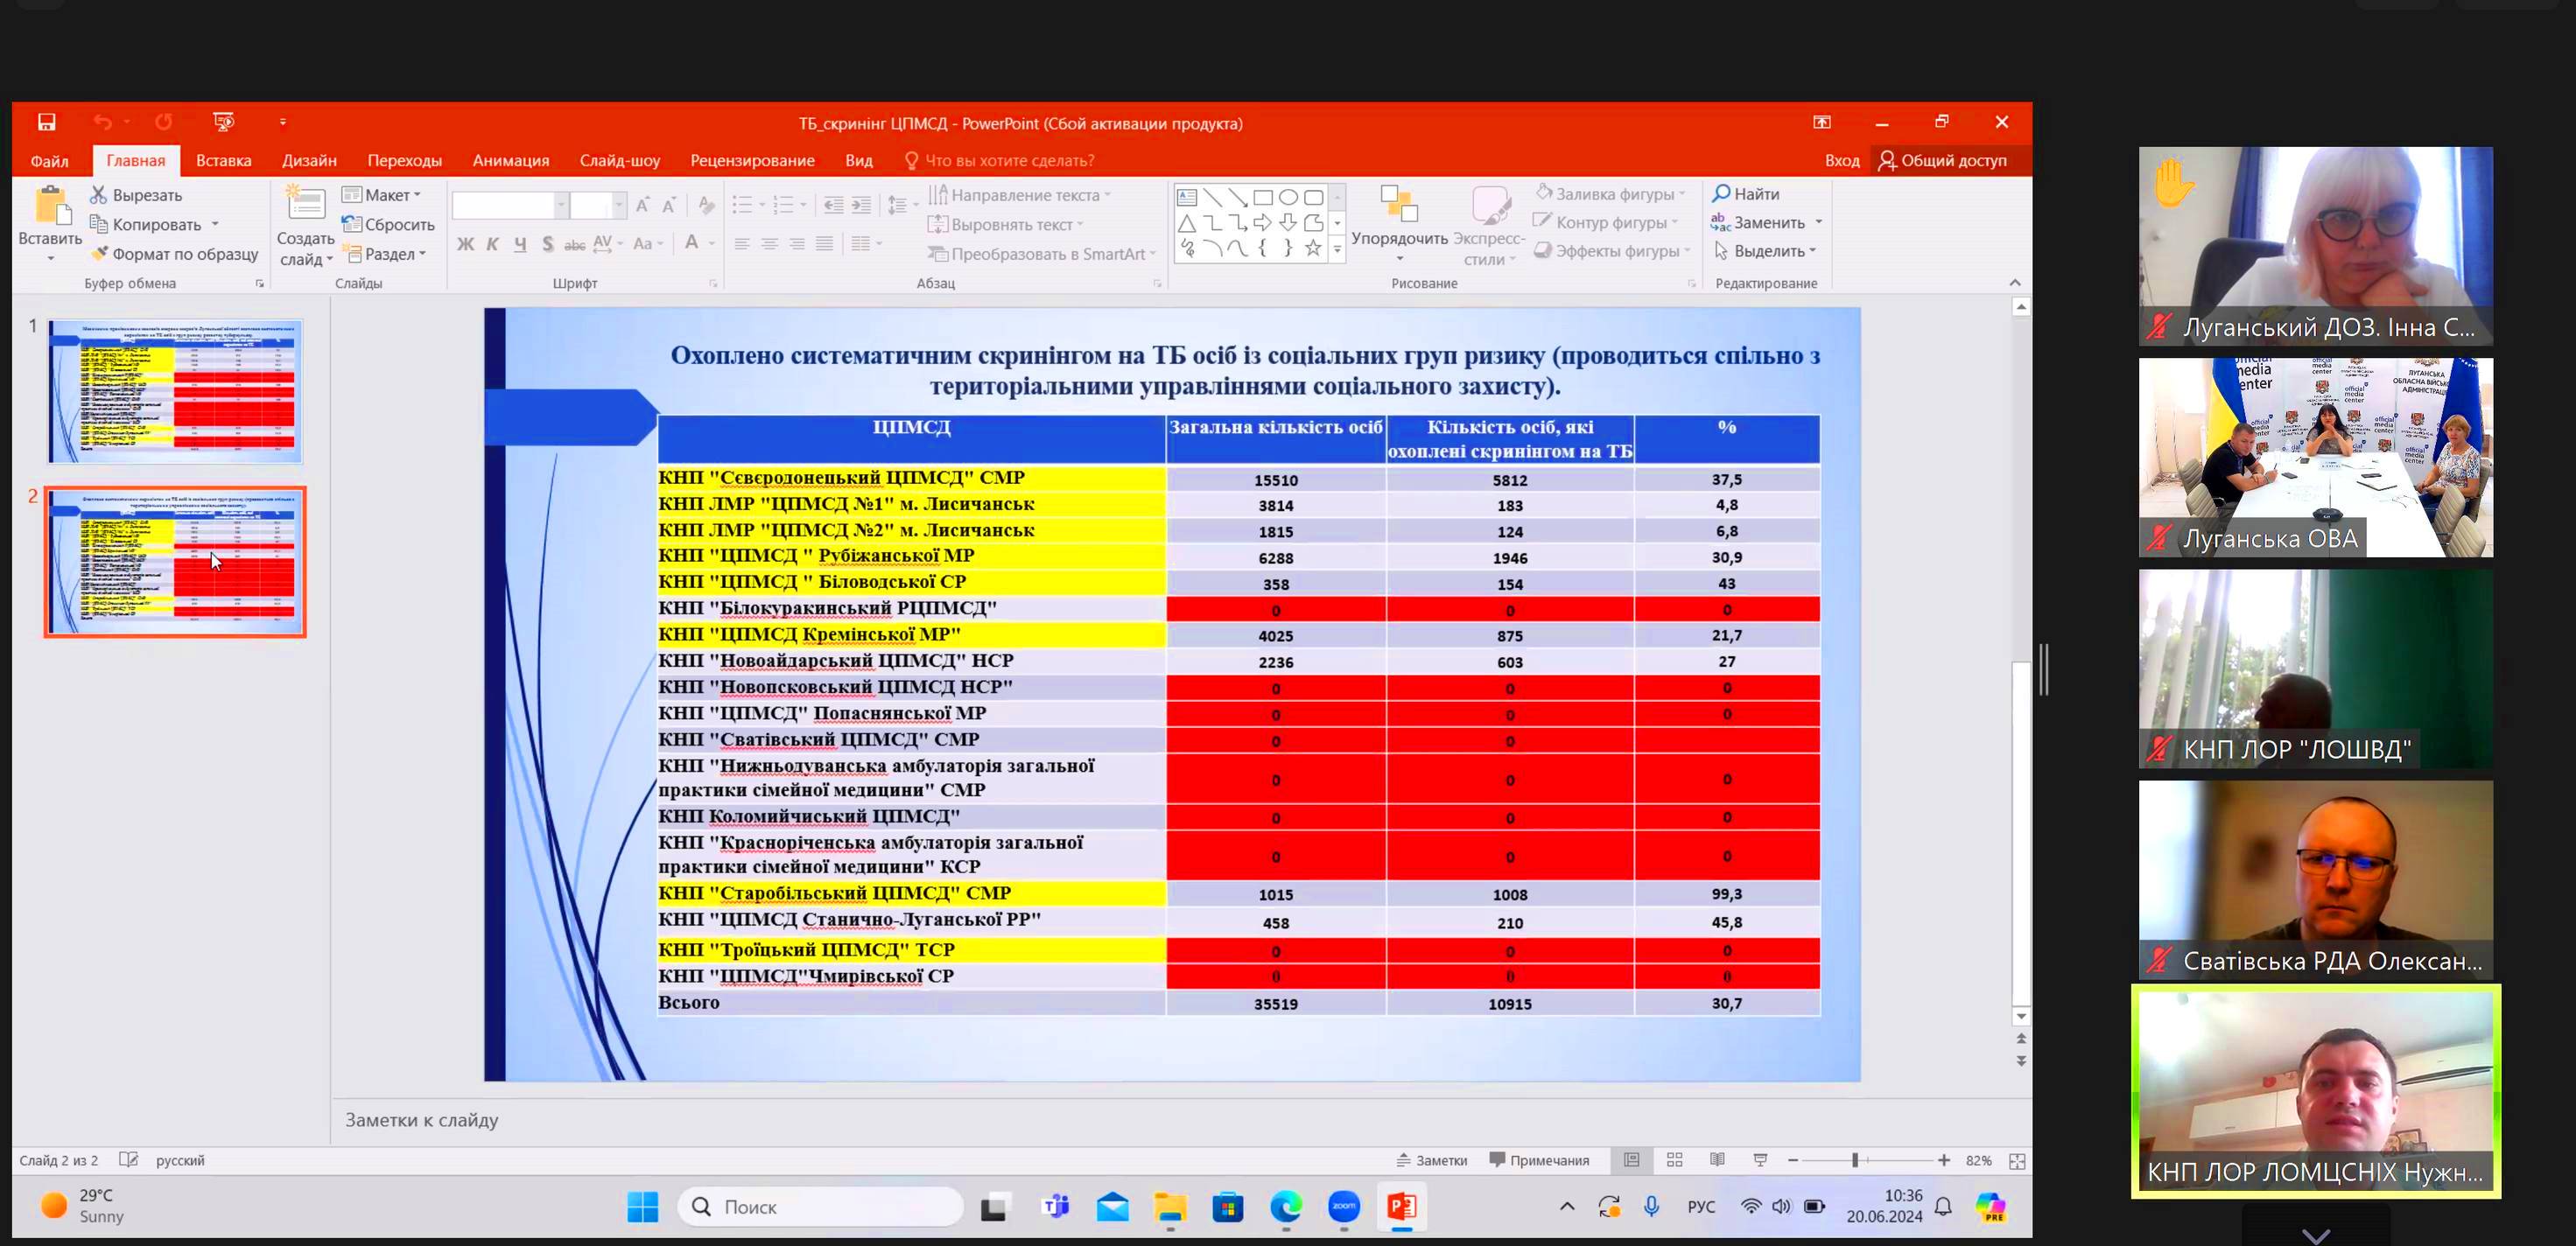Increase font size icon
Screen dimensions: 2576x1246
(x=642, y=205)
